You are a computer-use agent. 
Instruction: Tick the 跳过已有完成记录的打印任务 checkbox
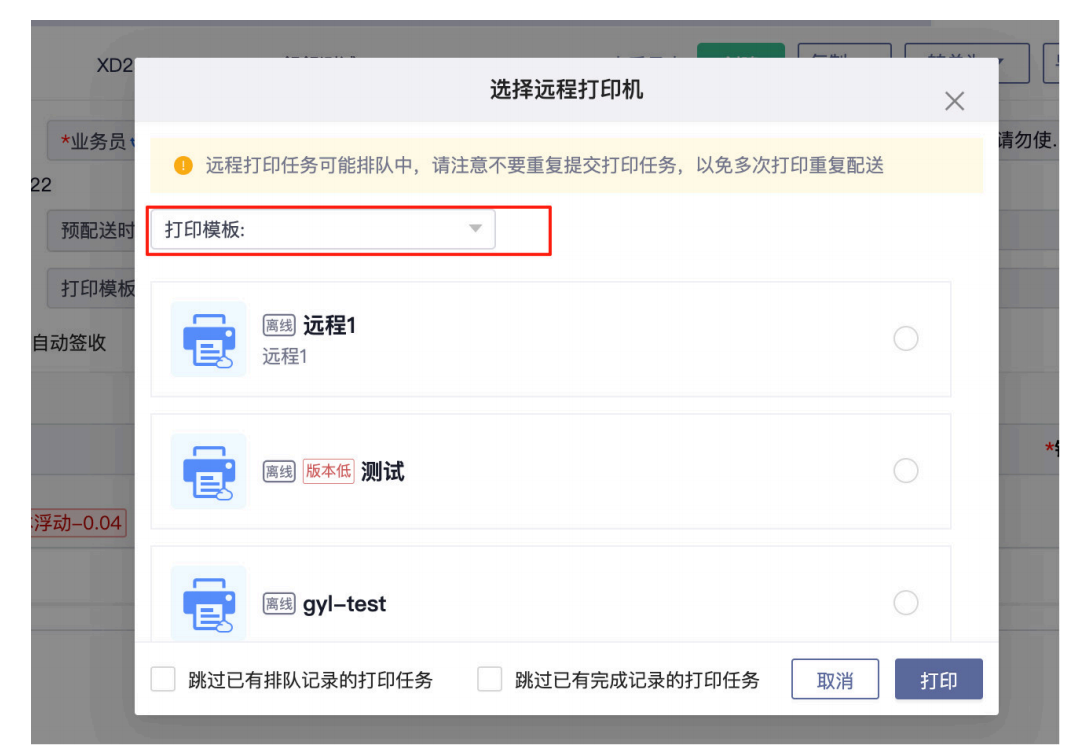tap(489, 680)
